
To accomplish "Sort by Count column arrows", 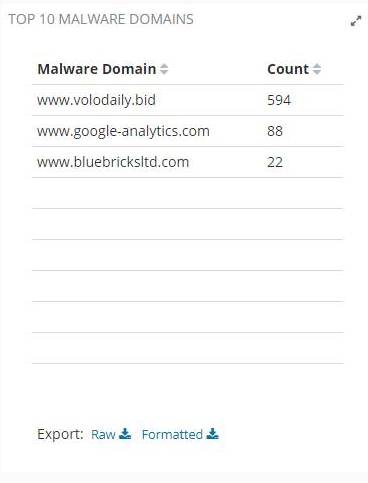I will pos(317,69).
